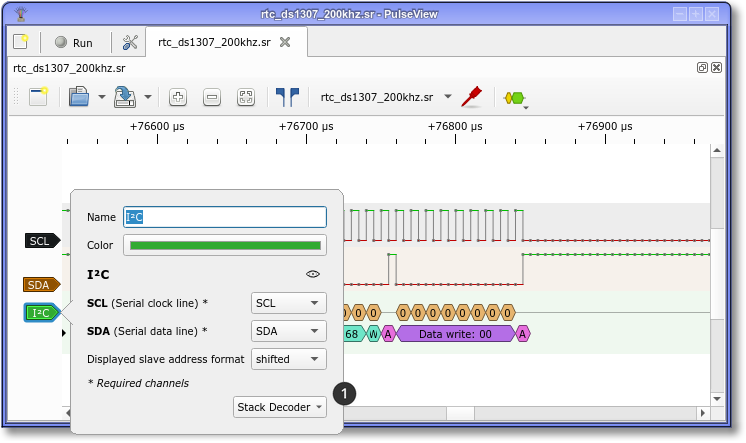746x443 pixels.
Task: Open the green Color swatch picker
Action: (x=225, y=245)
